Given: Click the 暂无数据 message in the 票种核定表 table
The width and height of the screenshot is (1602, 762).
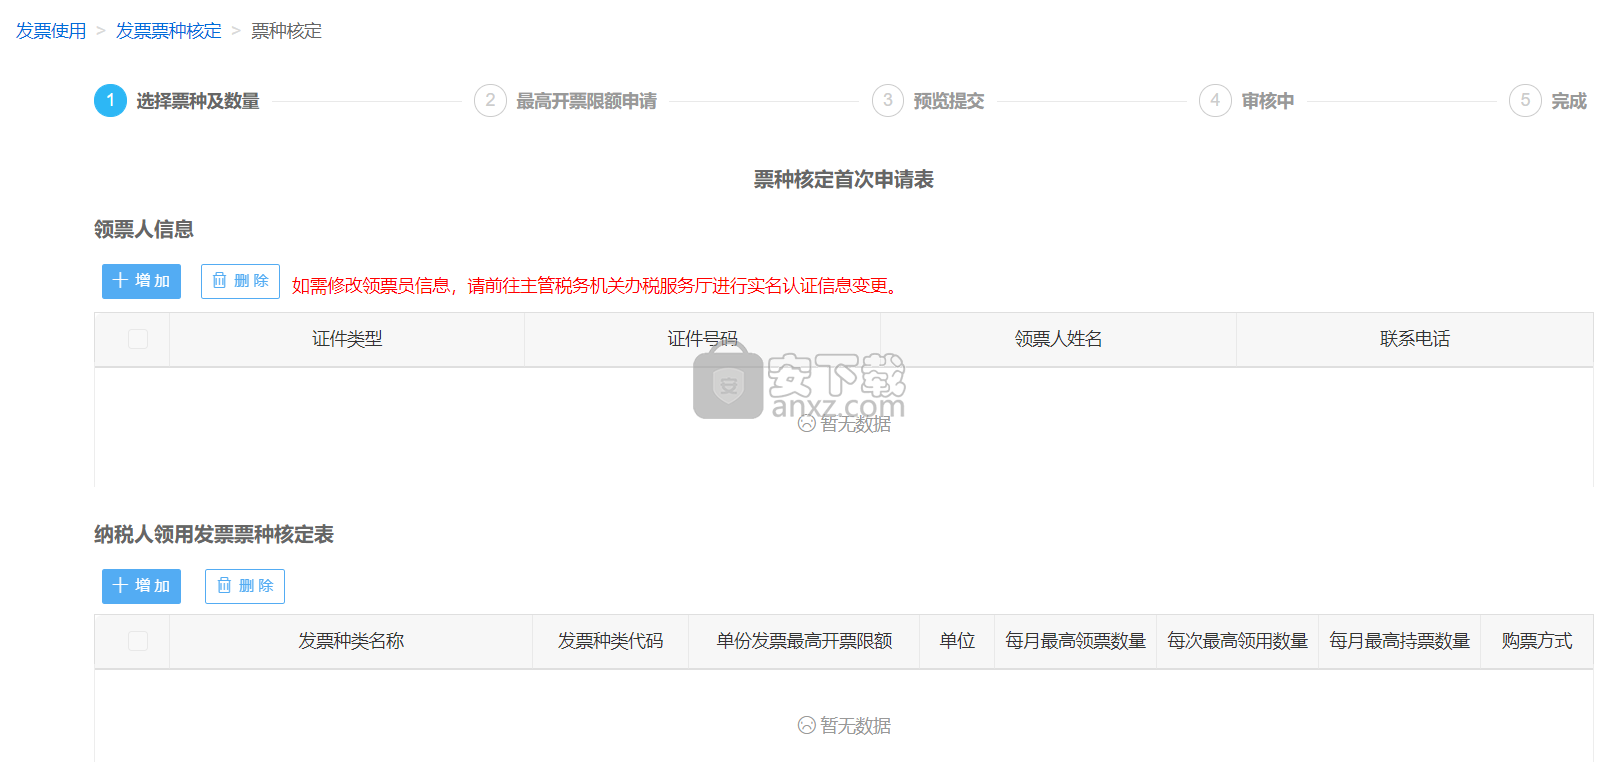Looking at the screenshot, I should (844, 726).
